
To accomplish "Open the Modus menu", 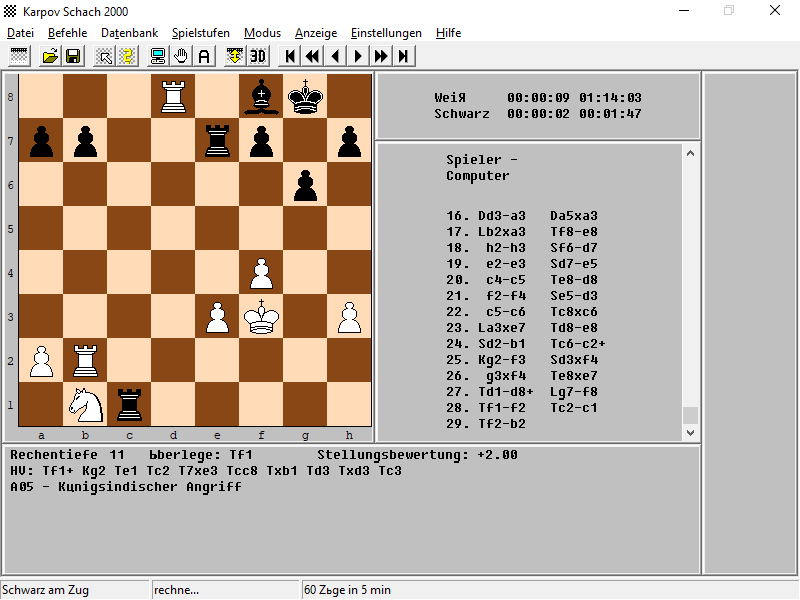I will 262,33.
